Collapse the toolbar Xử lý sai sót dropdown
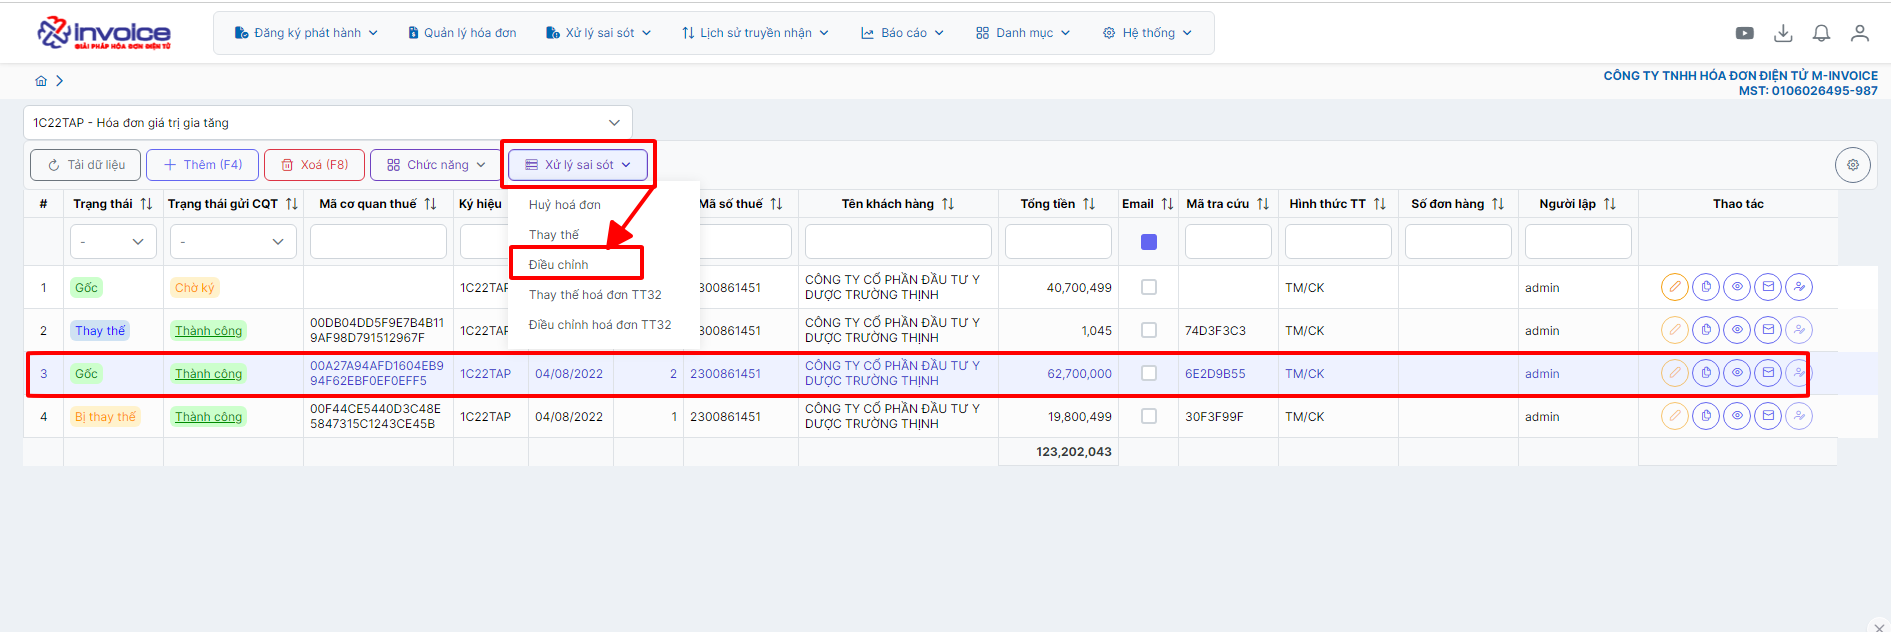The image size is (1891, 632). 578,165
